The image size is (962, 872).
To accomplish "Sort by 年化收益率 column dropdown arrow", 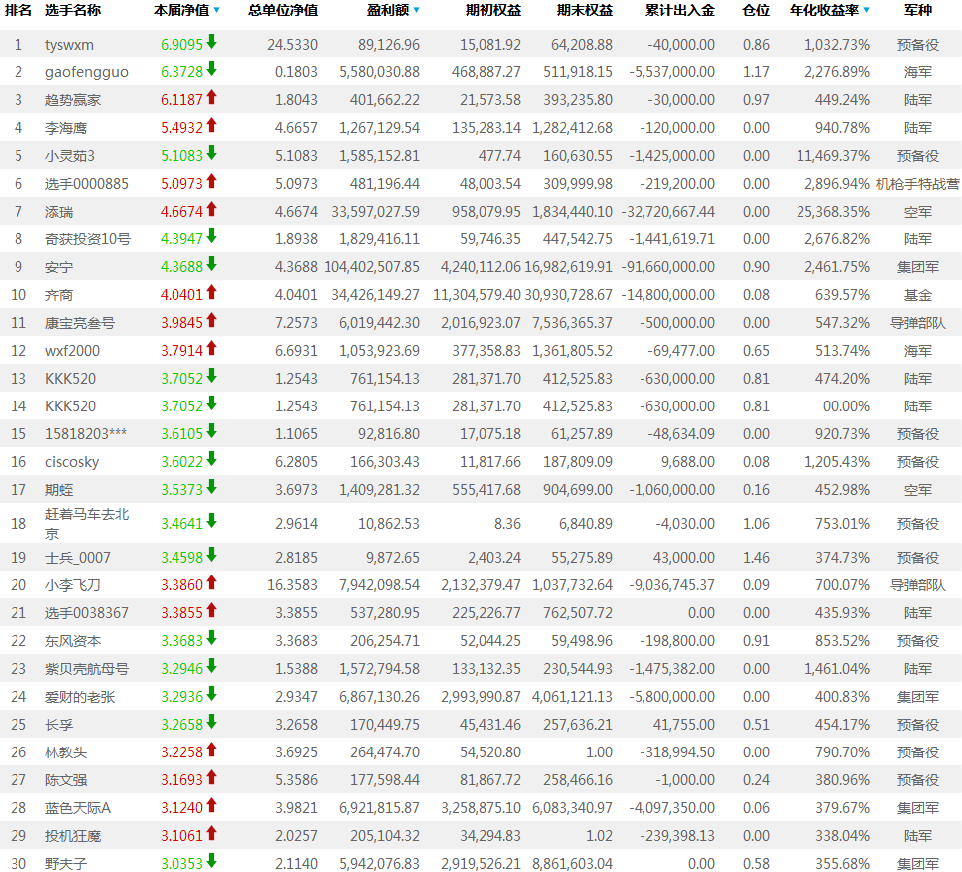I will [x=866, y=10].
